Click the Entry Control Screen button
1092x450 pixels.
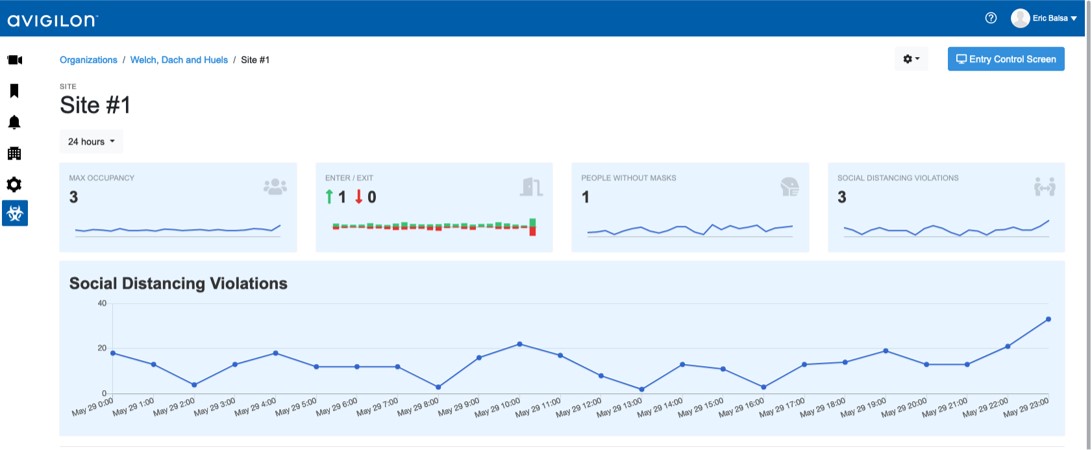point(1006,59)
